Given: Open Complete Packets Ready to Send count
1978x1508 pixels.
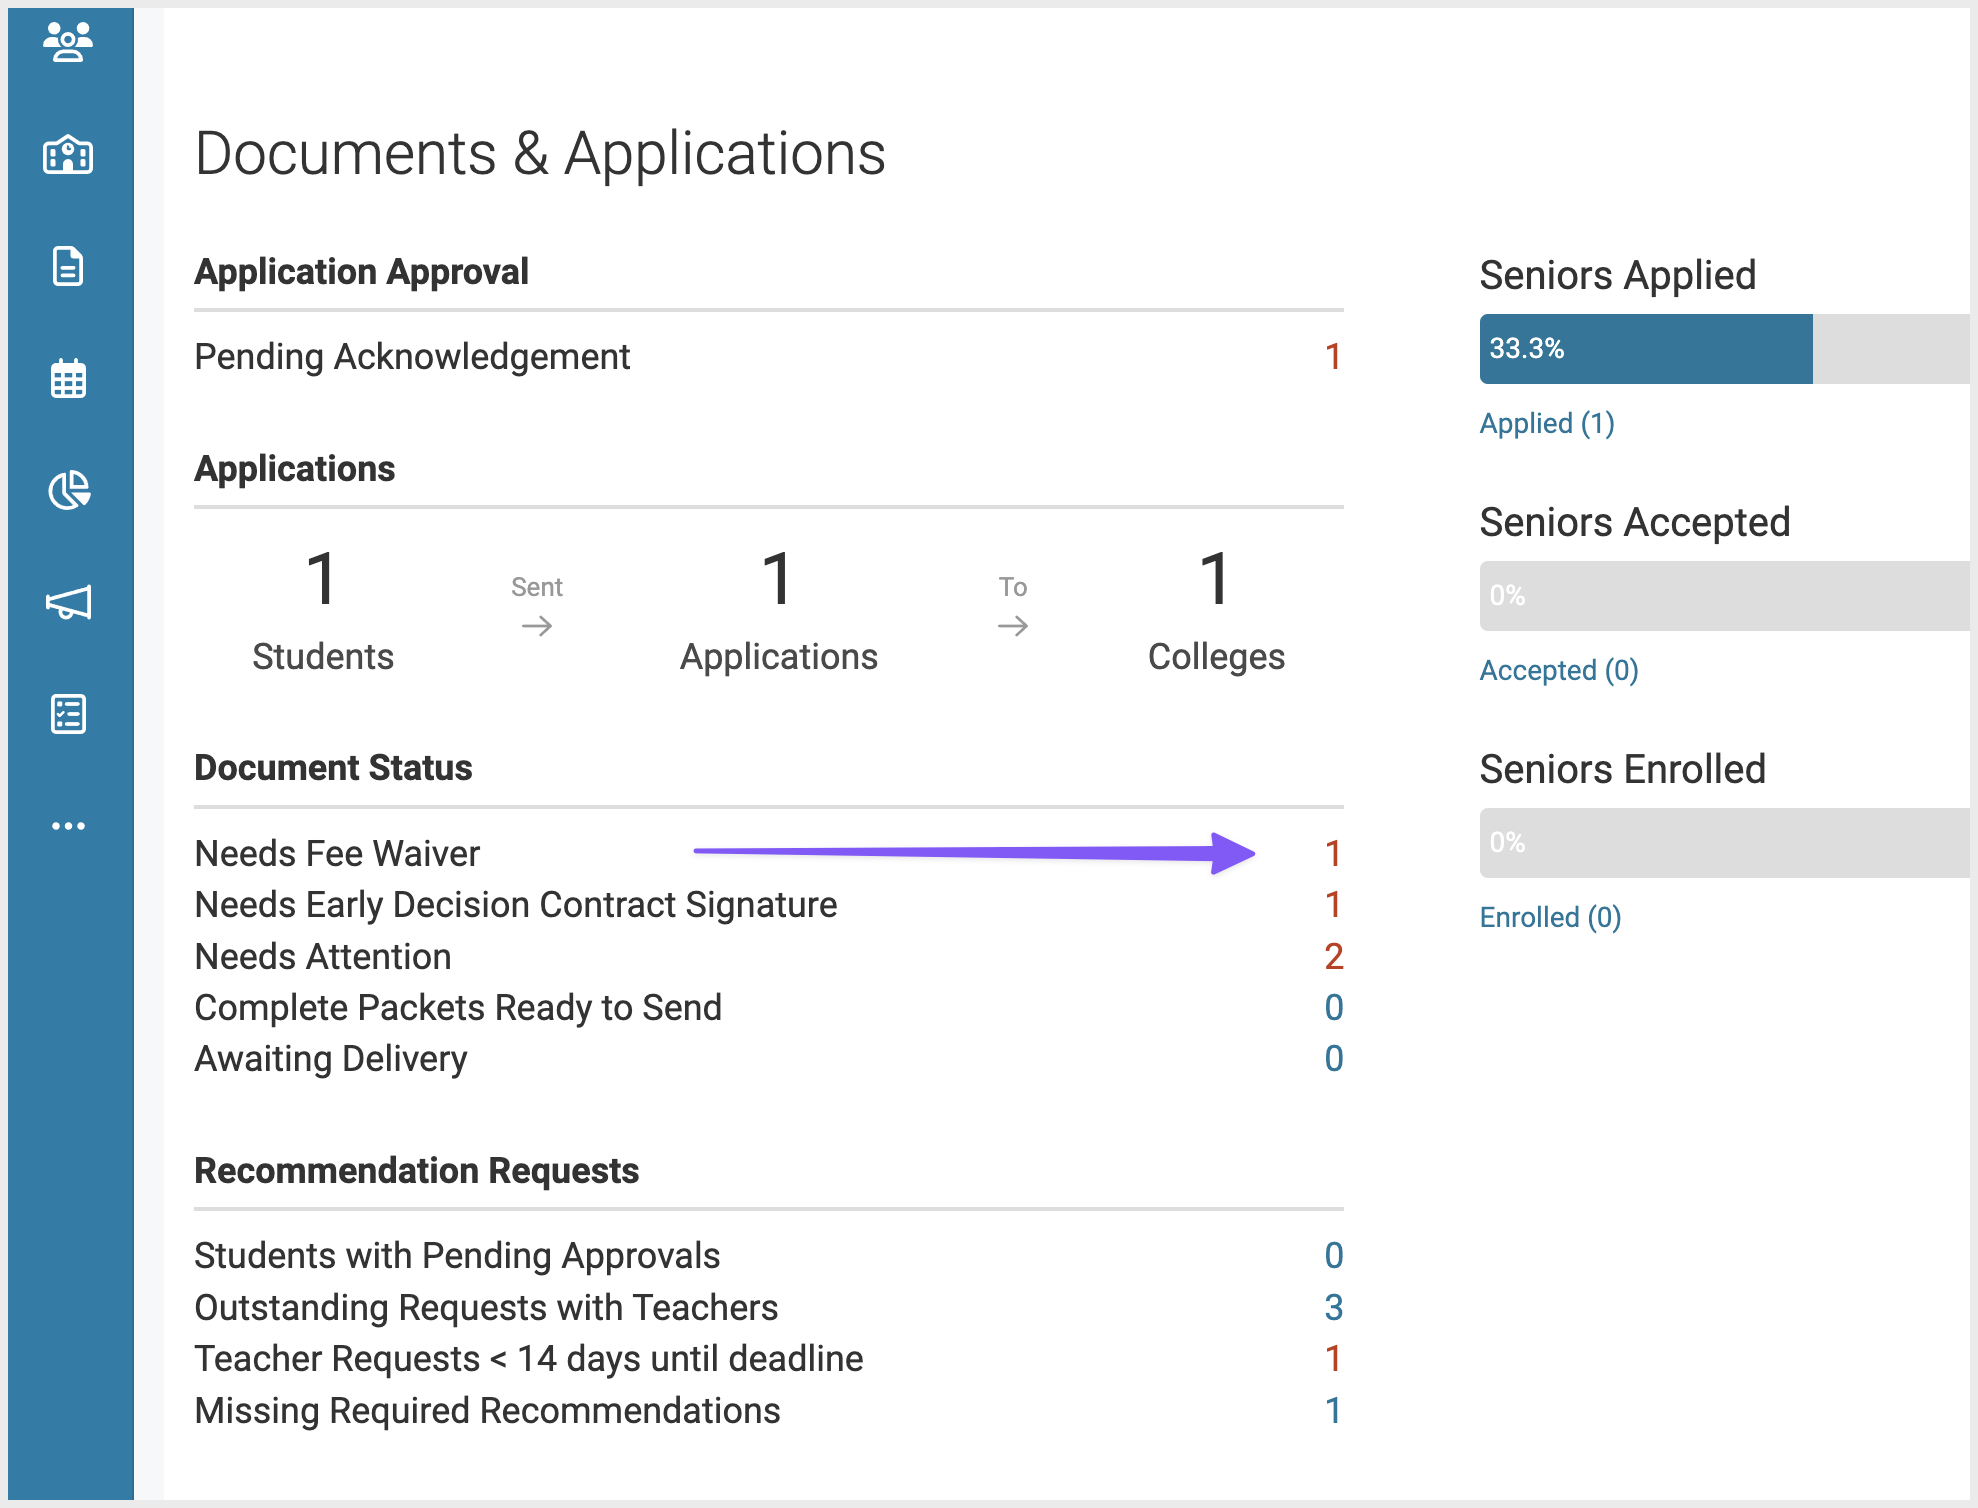Looking at the screenshot, I should (x=1333, y=1008).
